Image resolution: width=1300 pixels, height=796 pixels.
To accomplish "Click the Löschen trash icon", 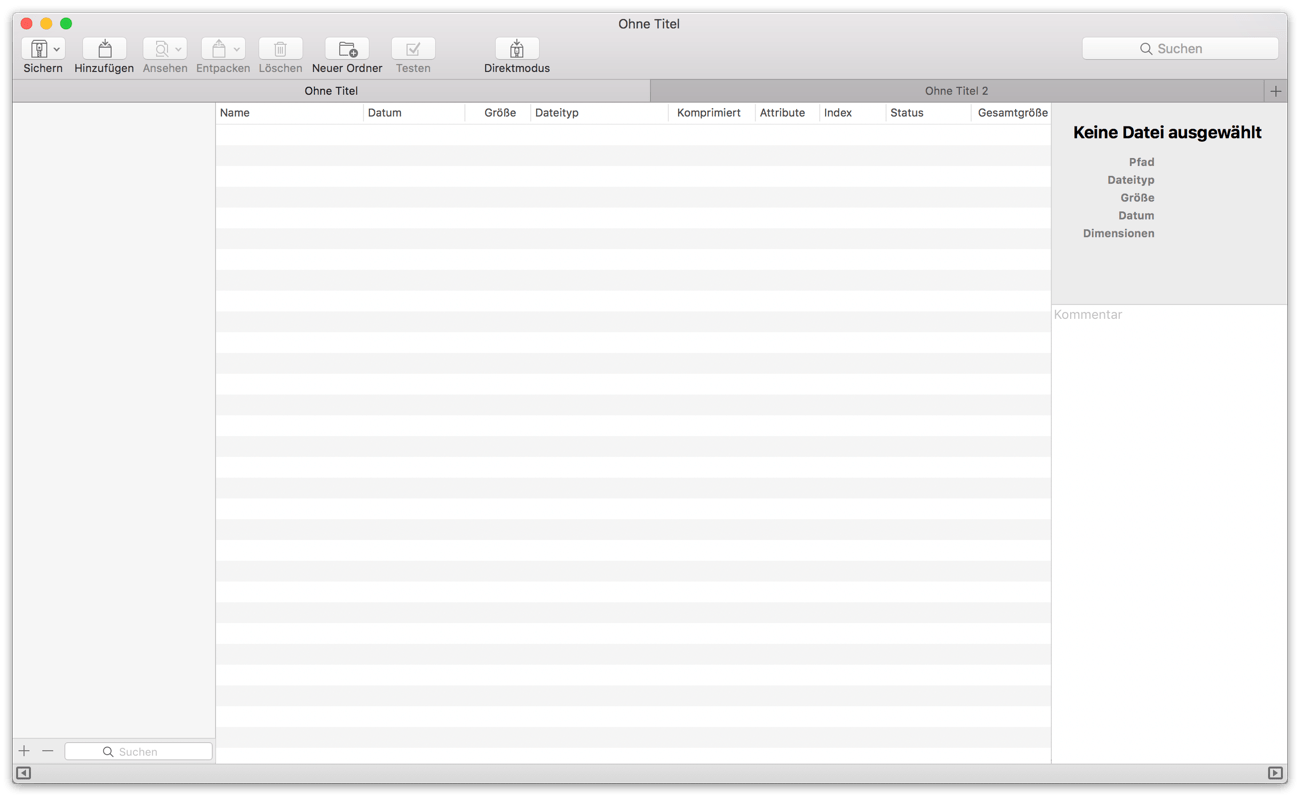I will point(280,49).
